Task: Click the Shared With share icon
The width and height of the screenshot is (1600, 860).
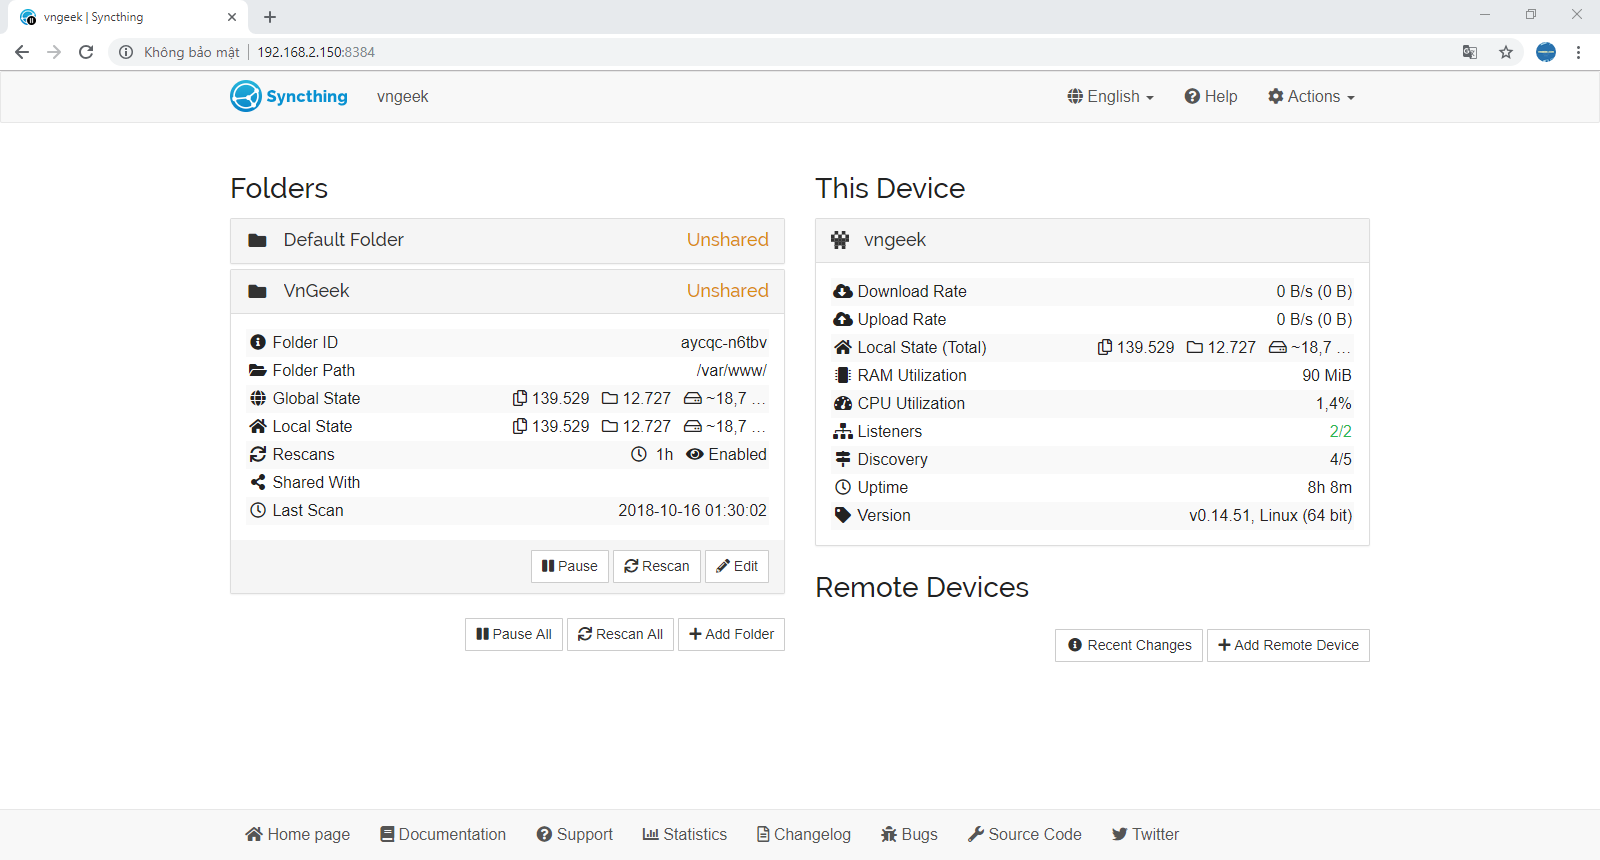Action: point(258,482)
